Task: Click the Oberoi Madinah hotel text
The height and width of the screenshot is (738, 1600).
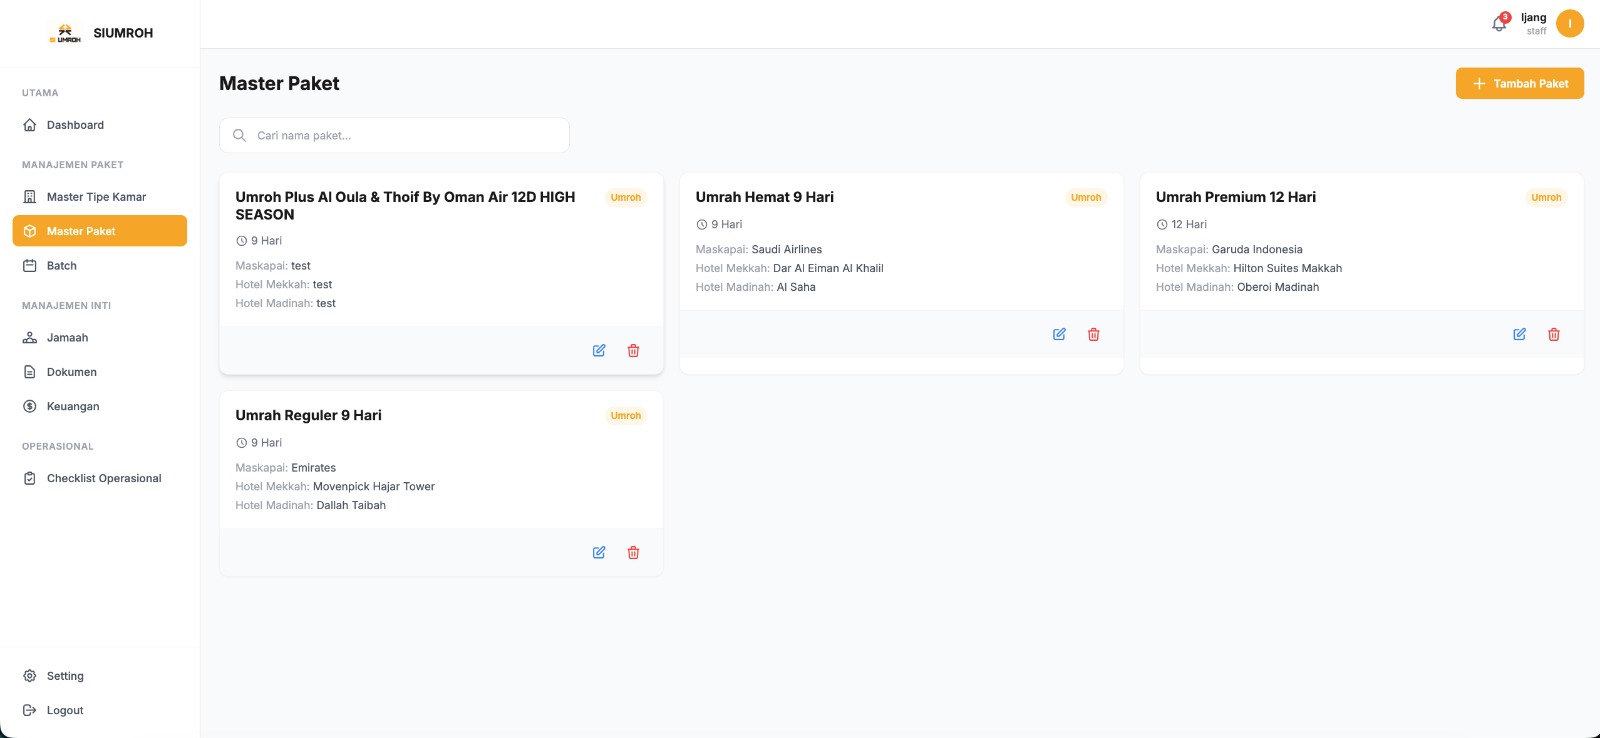Action: pos(1278,287)
